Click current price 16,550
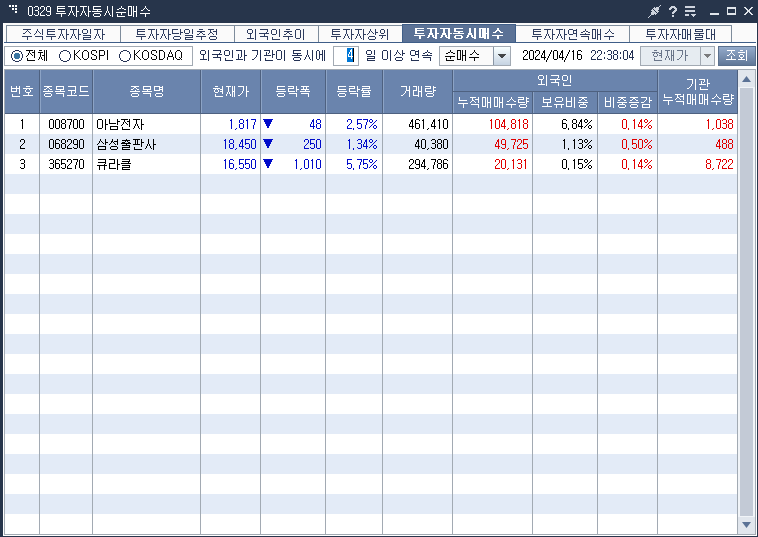This screenshot has width=758, height=537. click(x=240, y=164)
